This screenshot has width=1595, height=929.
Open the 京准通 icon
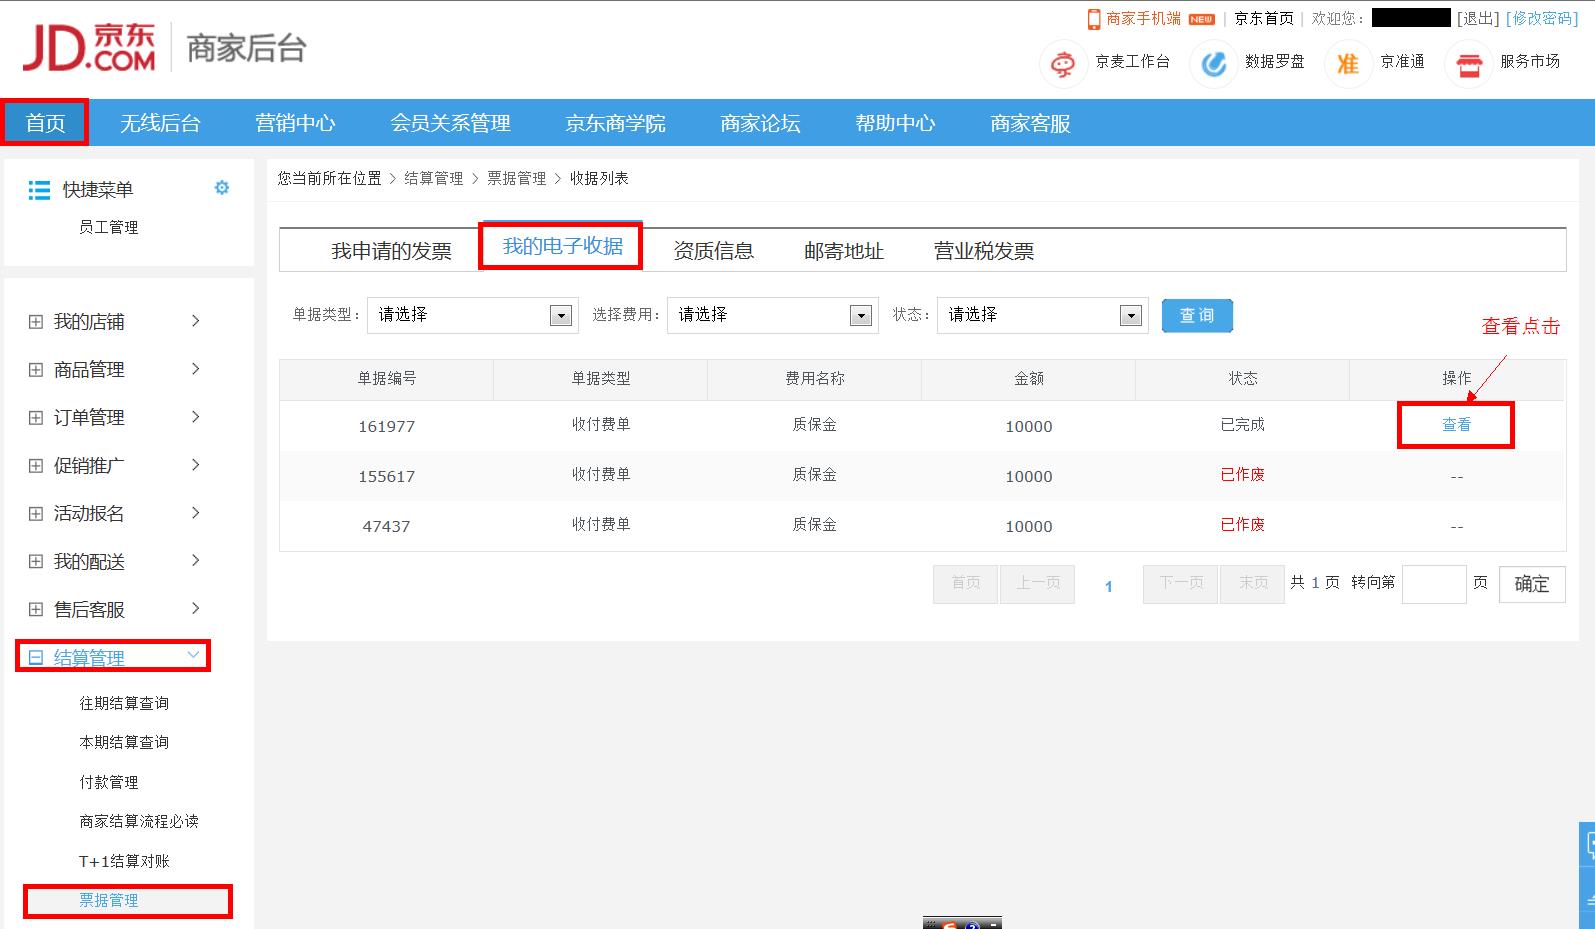tap(1348, 63)
